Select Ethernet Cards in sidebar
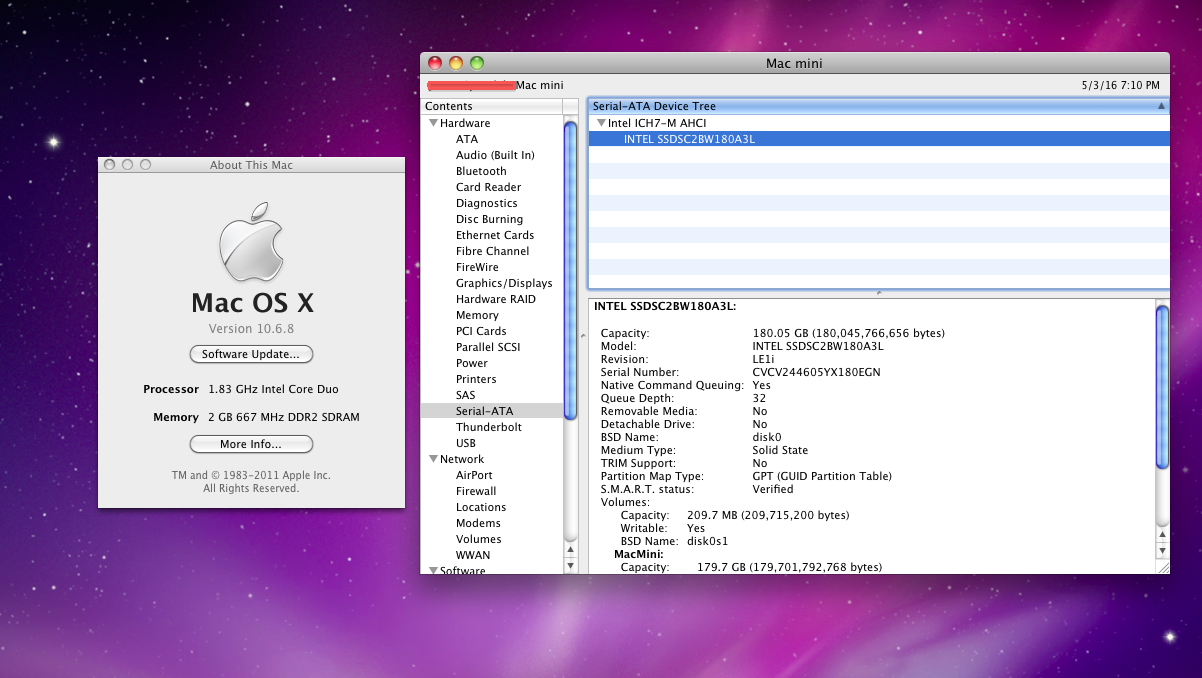 click(x=495, y=235)
